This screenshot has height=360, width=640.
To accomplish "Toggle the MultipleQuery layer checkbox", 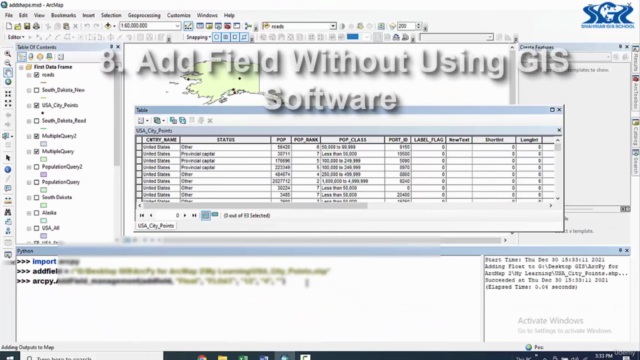I will click(37, 152).
